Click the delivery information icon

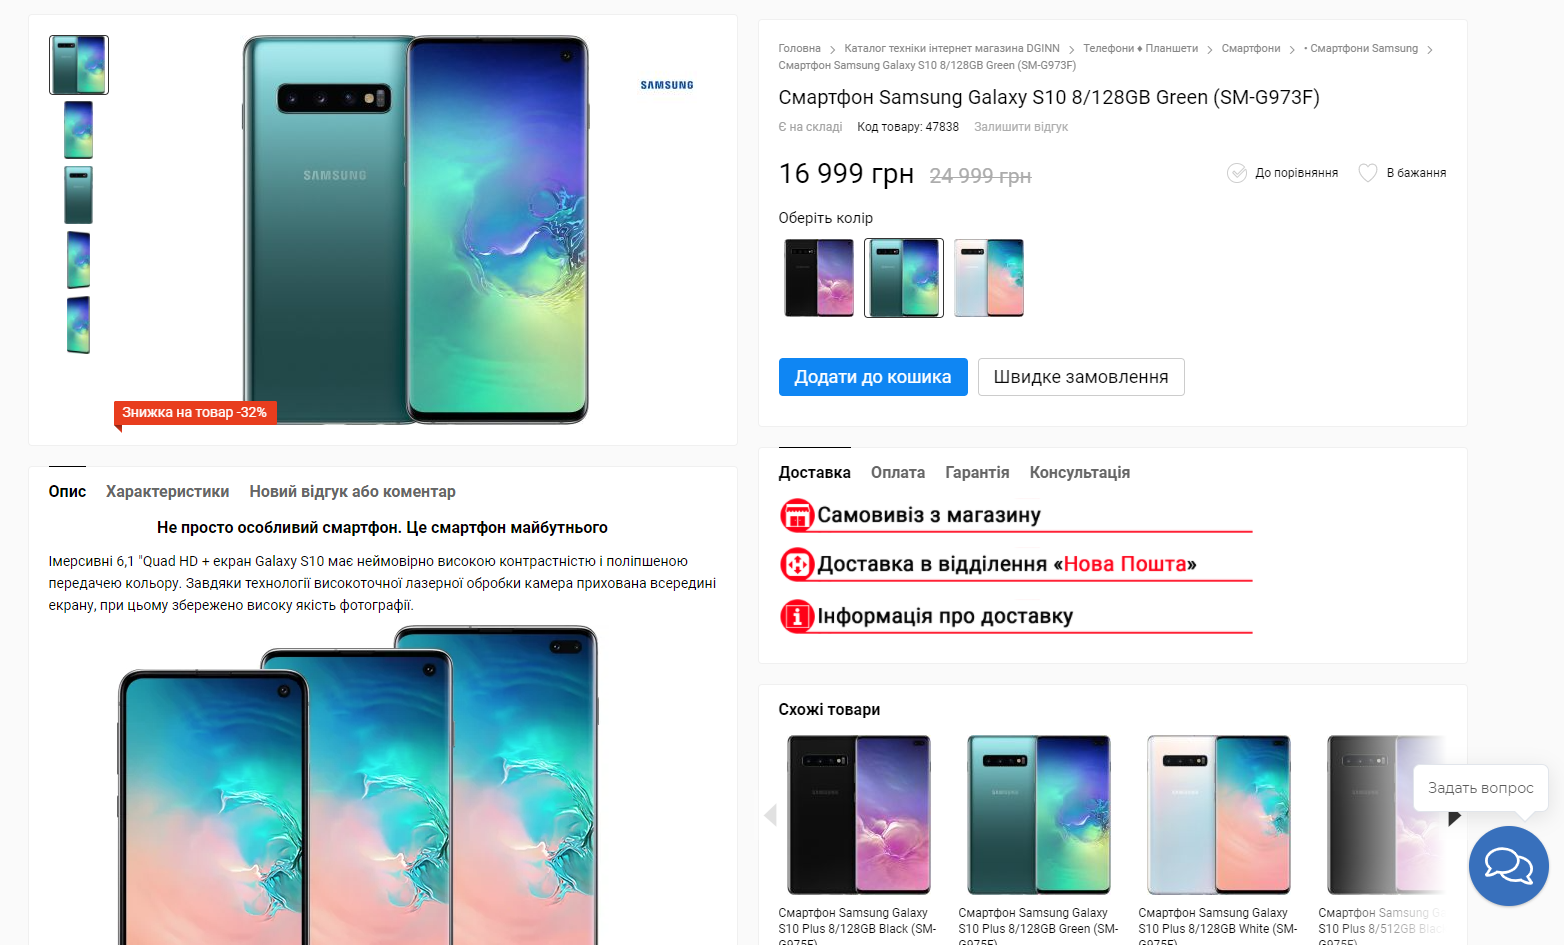(797, 616)
